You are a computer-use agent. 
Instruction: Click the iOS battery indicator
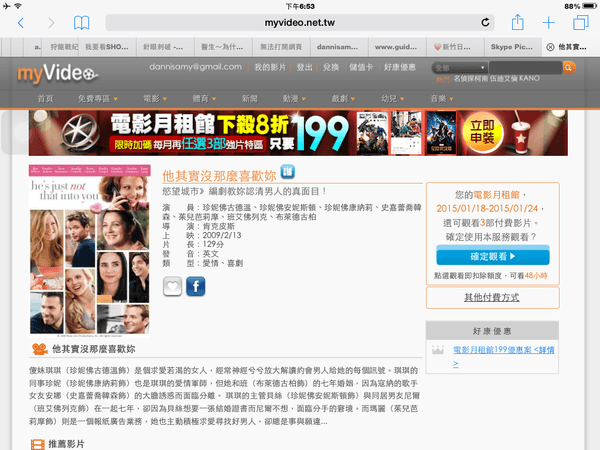pyautogui.click(x=589, y=6)
